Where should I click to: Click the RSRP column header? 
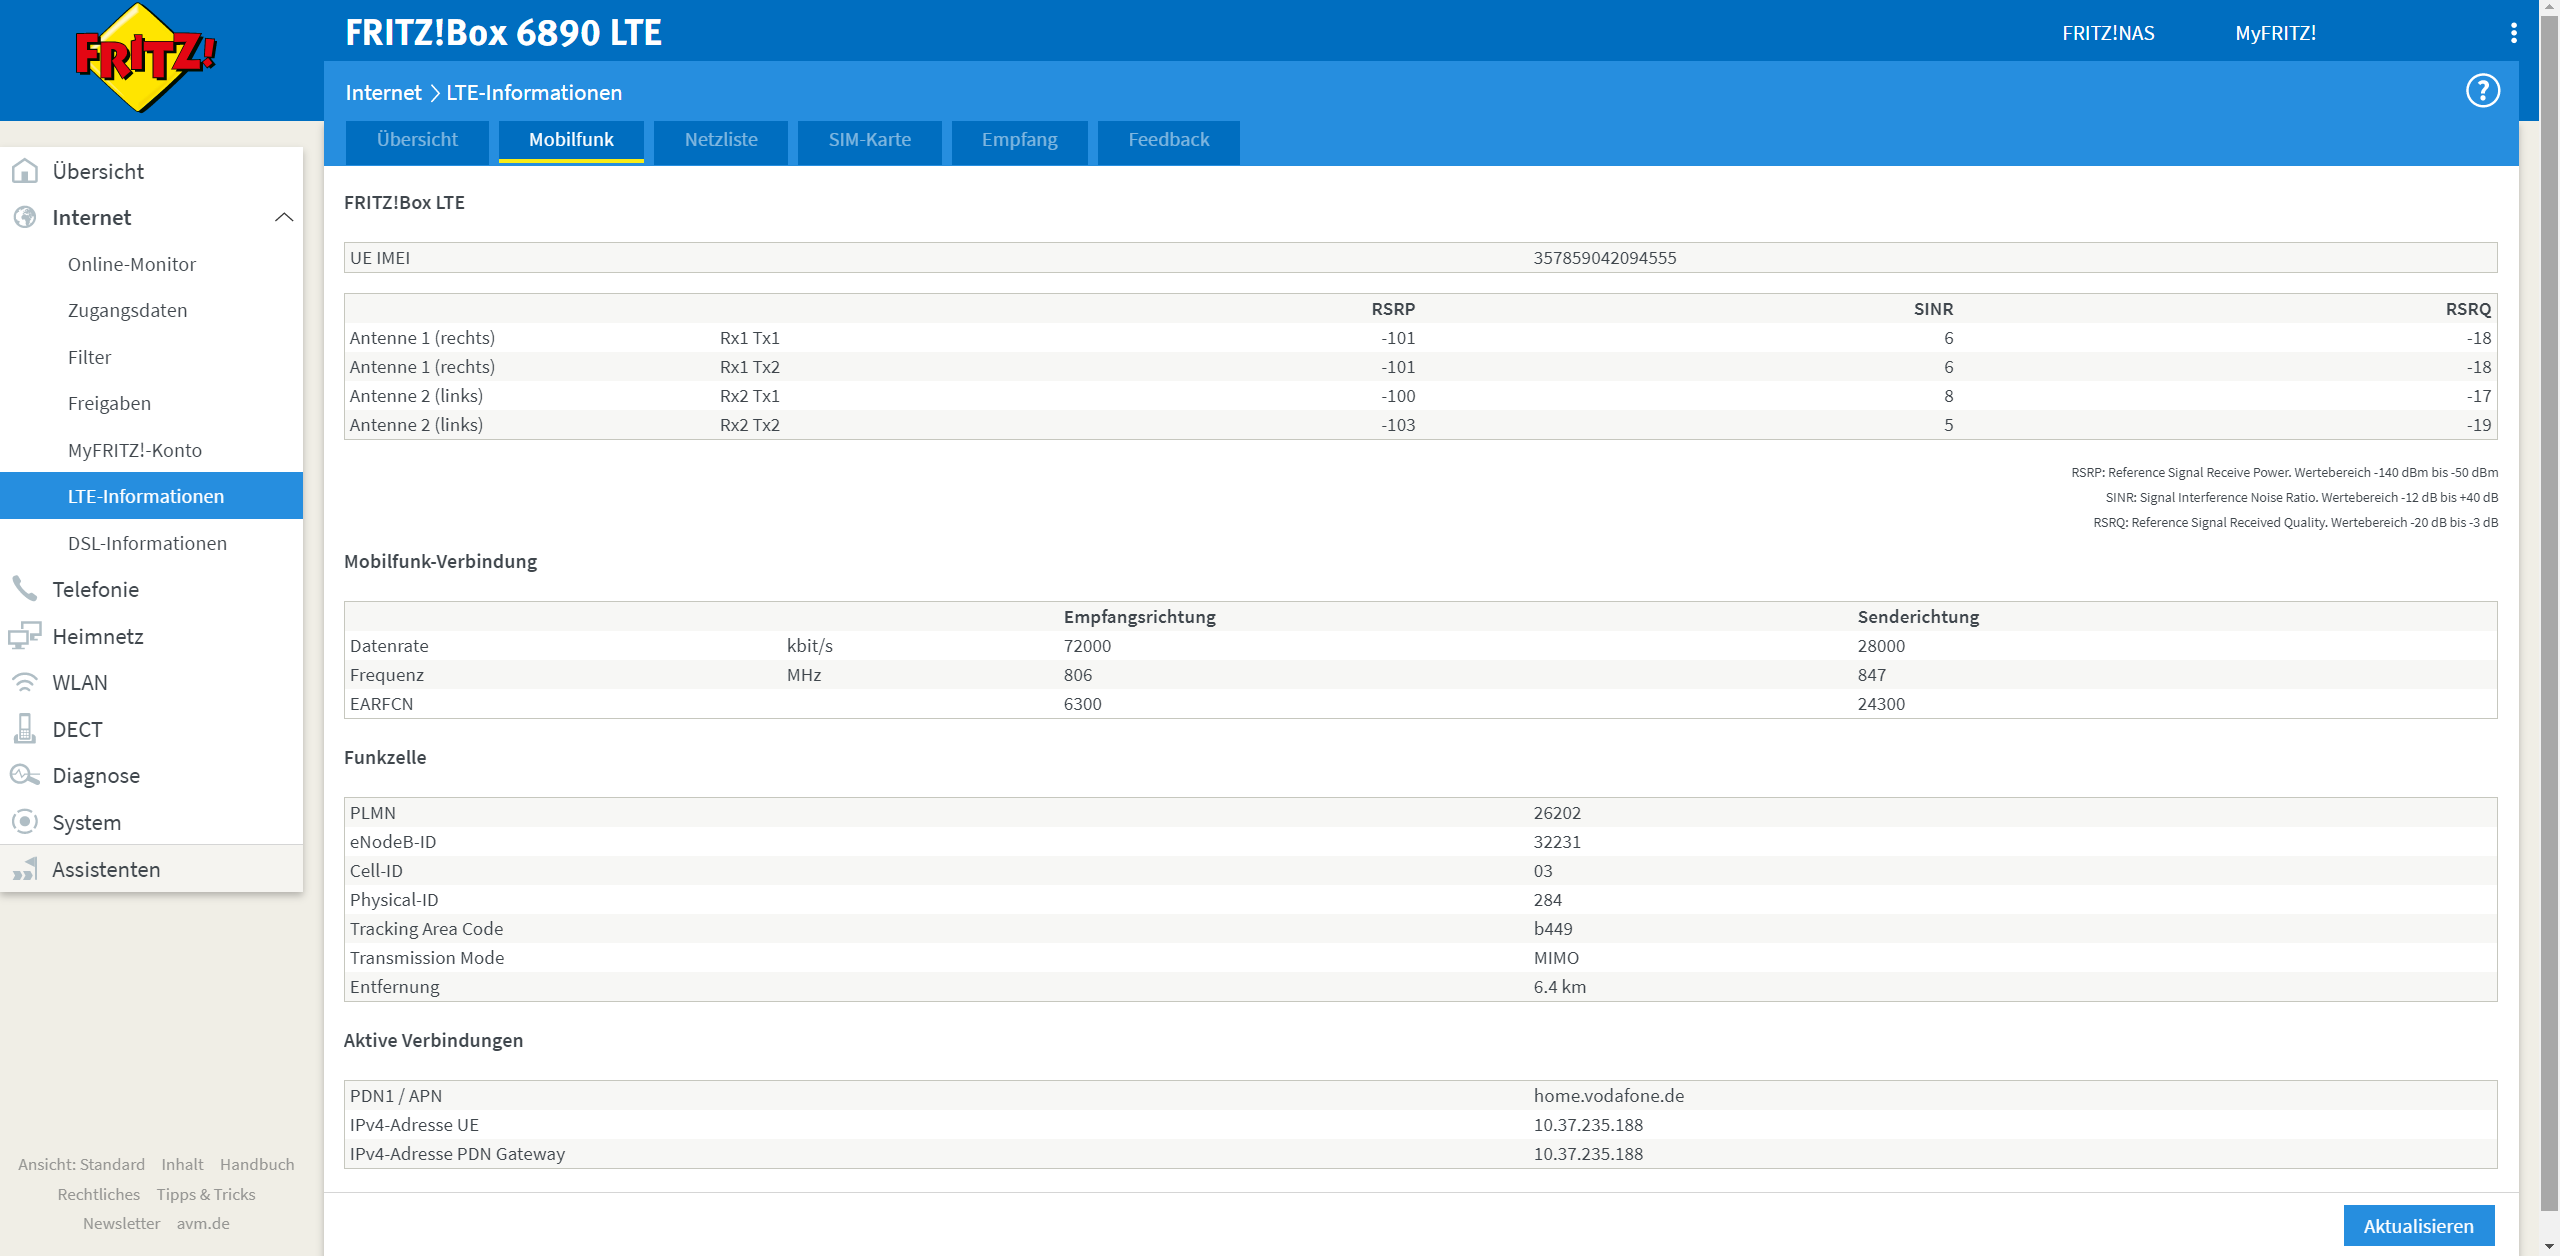(1393, 309)
